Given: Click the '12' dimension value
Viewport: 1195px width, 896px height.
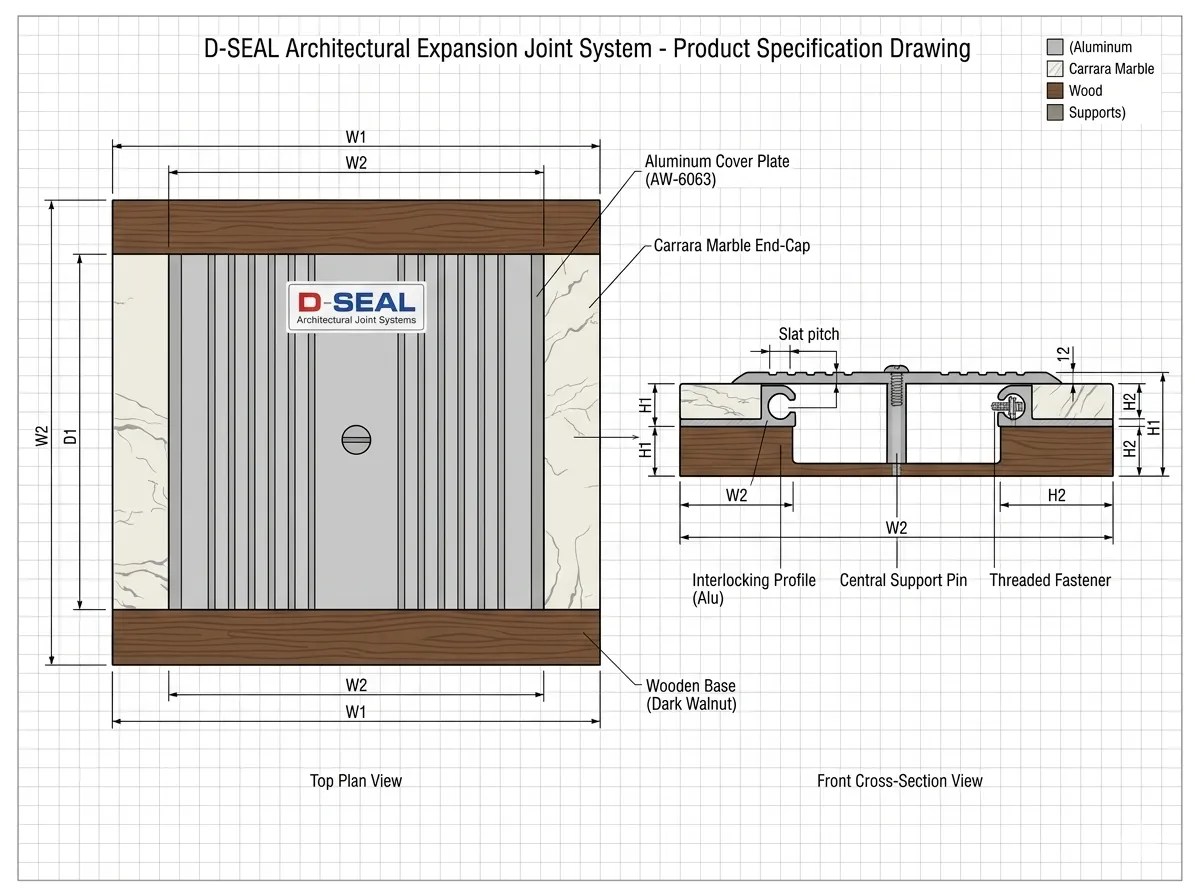Looking at the screenshot, I should pyautogui.click(x=1064, y=354).
